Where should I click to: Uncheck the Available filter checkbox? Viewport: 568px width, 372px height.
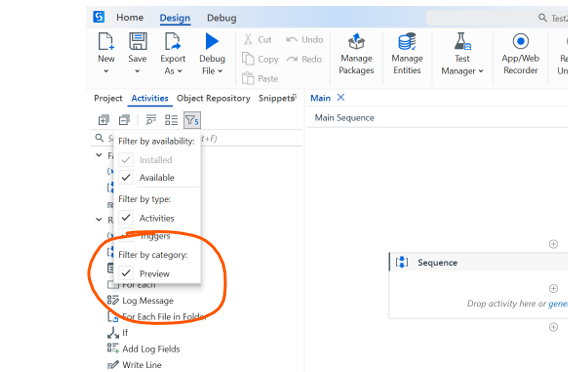tap(126, 177)
